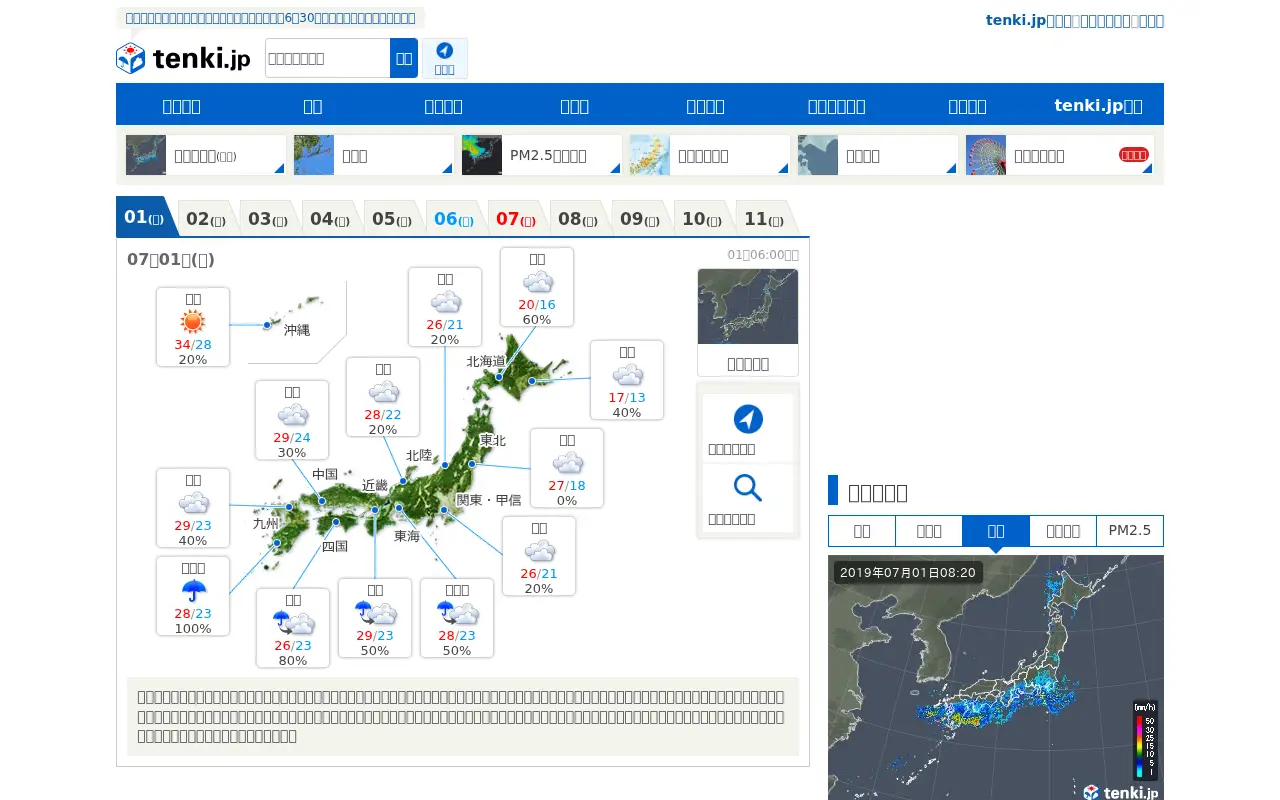Screen dimensions: 1280x800
Task: Click the current location compass arrow button by the map
Action: 748,427
